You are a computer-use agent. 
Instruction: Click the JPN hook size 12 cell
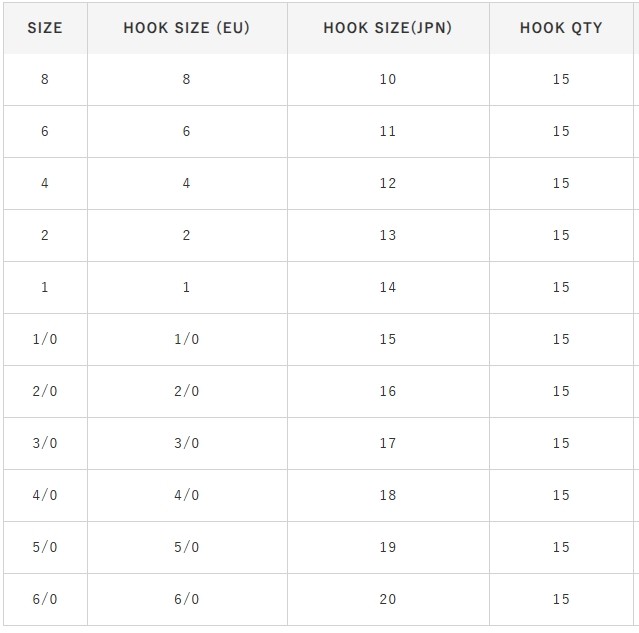tap(388, 183)
